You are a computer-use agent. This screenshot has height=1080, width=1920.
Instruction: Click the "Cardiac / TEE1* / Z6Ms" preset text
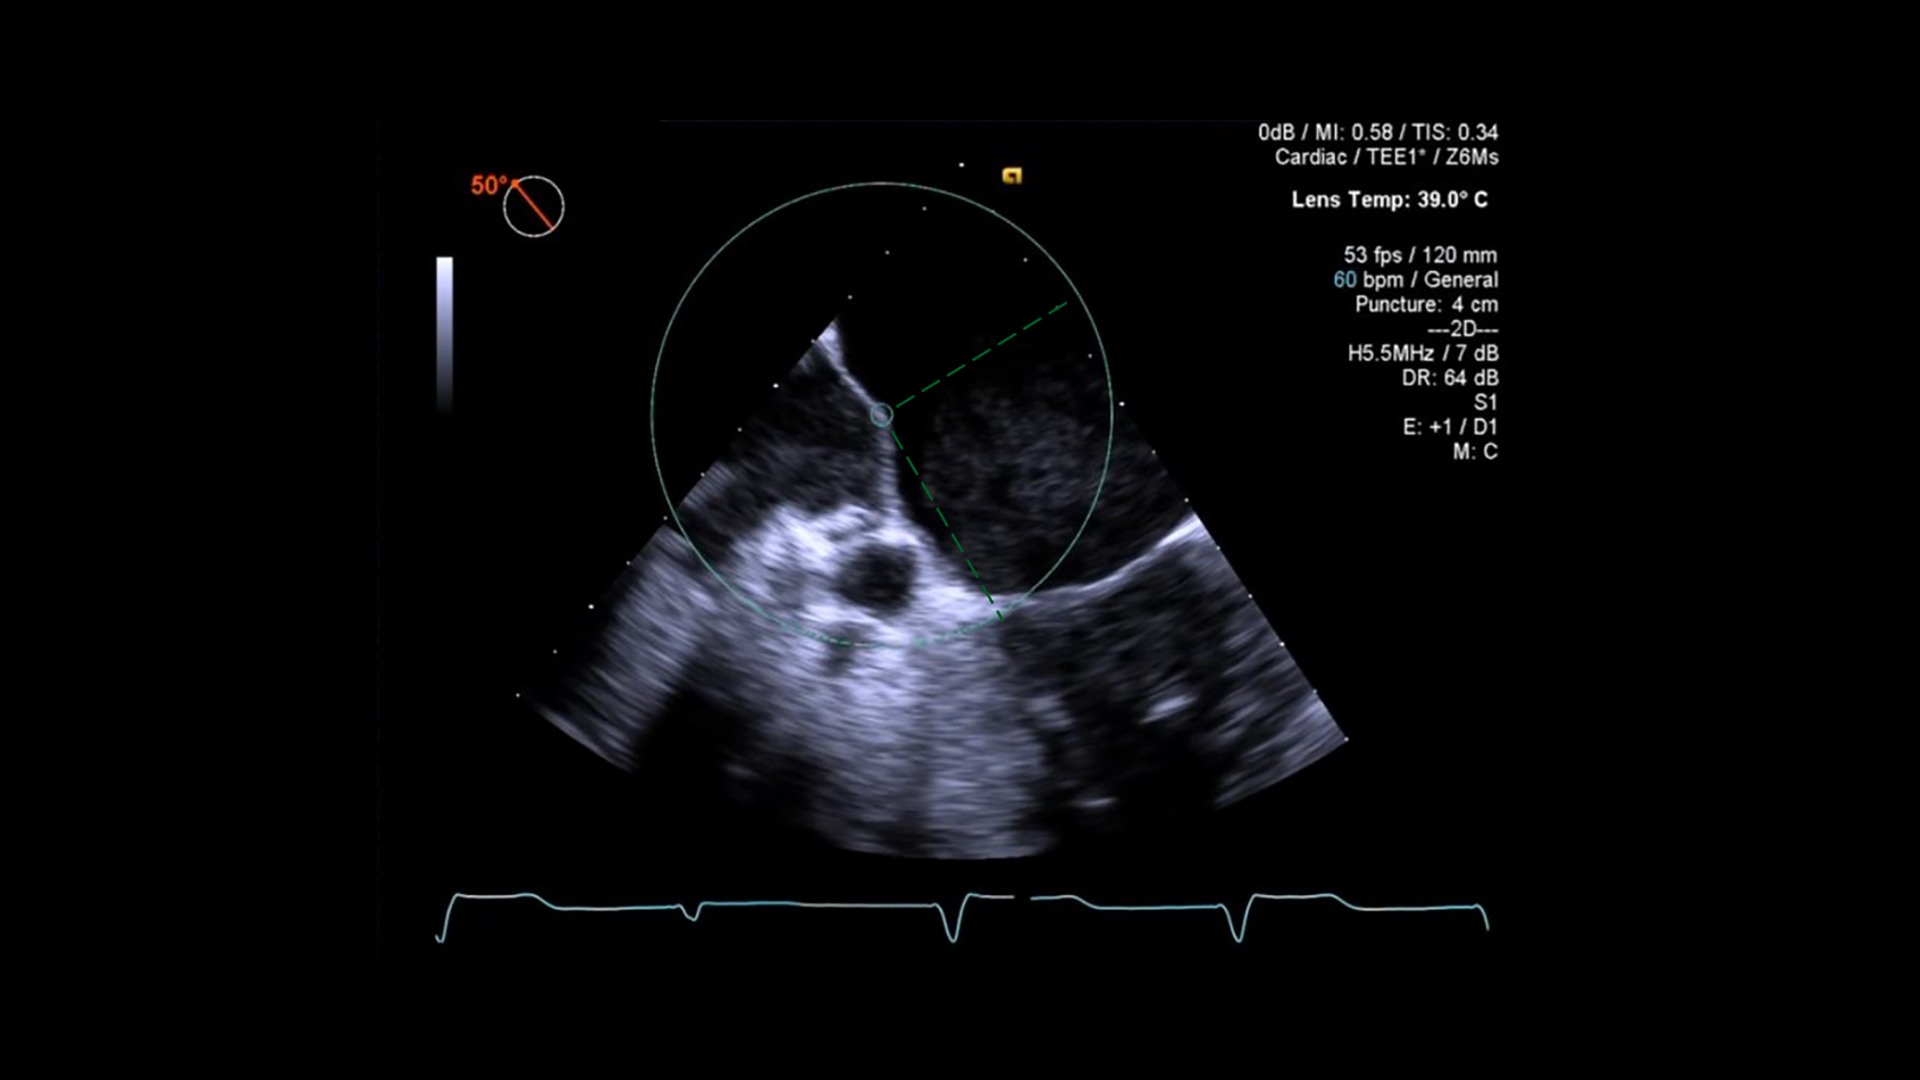(x=1386, y=157)
